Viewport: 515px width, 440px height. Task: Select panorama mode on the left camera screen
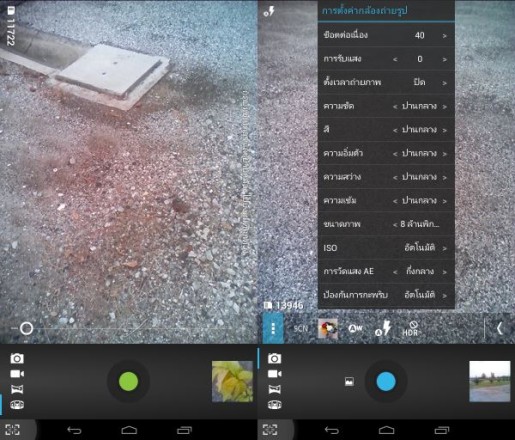click(x=17, y=389)
